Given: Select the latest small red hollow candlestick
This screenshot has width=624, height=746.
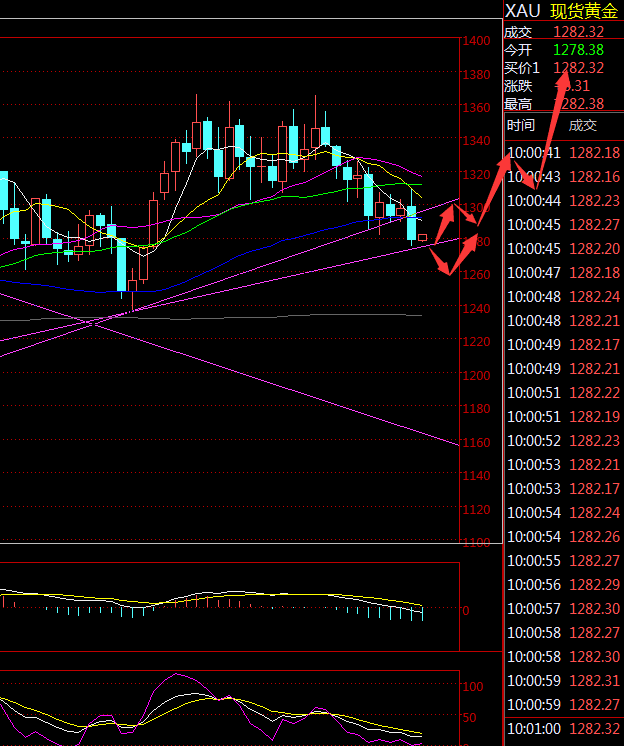Looking at the screenshot, I should pyautogui.click(x=422, y=237).
